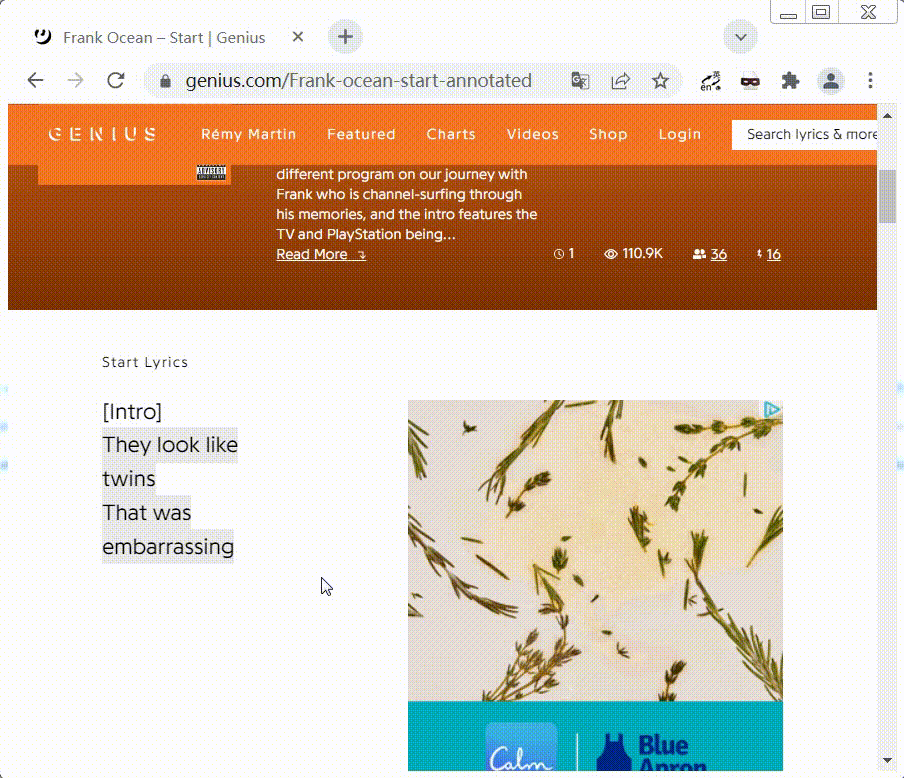Click the '[Intro]' lyric text
Image resolution: width=904 pixels, height=778 pixels.
click(x=132, y=411)
